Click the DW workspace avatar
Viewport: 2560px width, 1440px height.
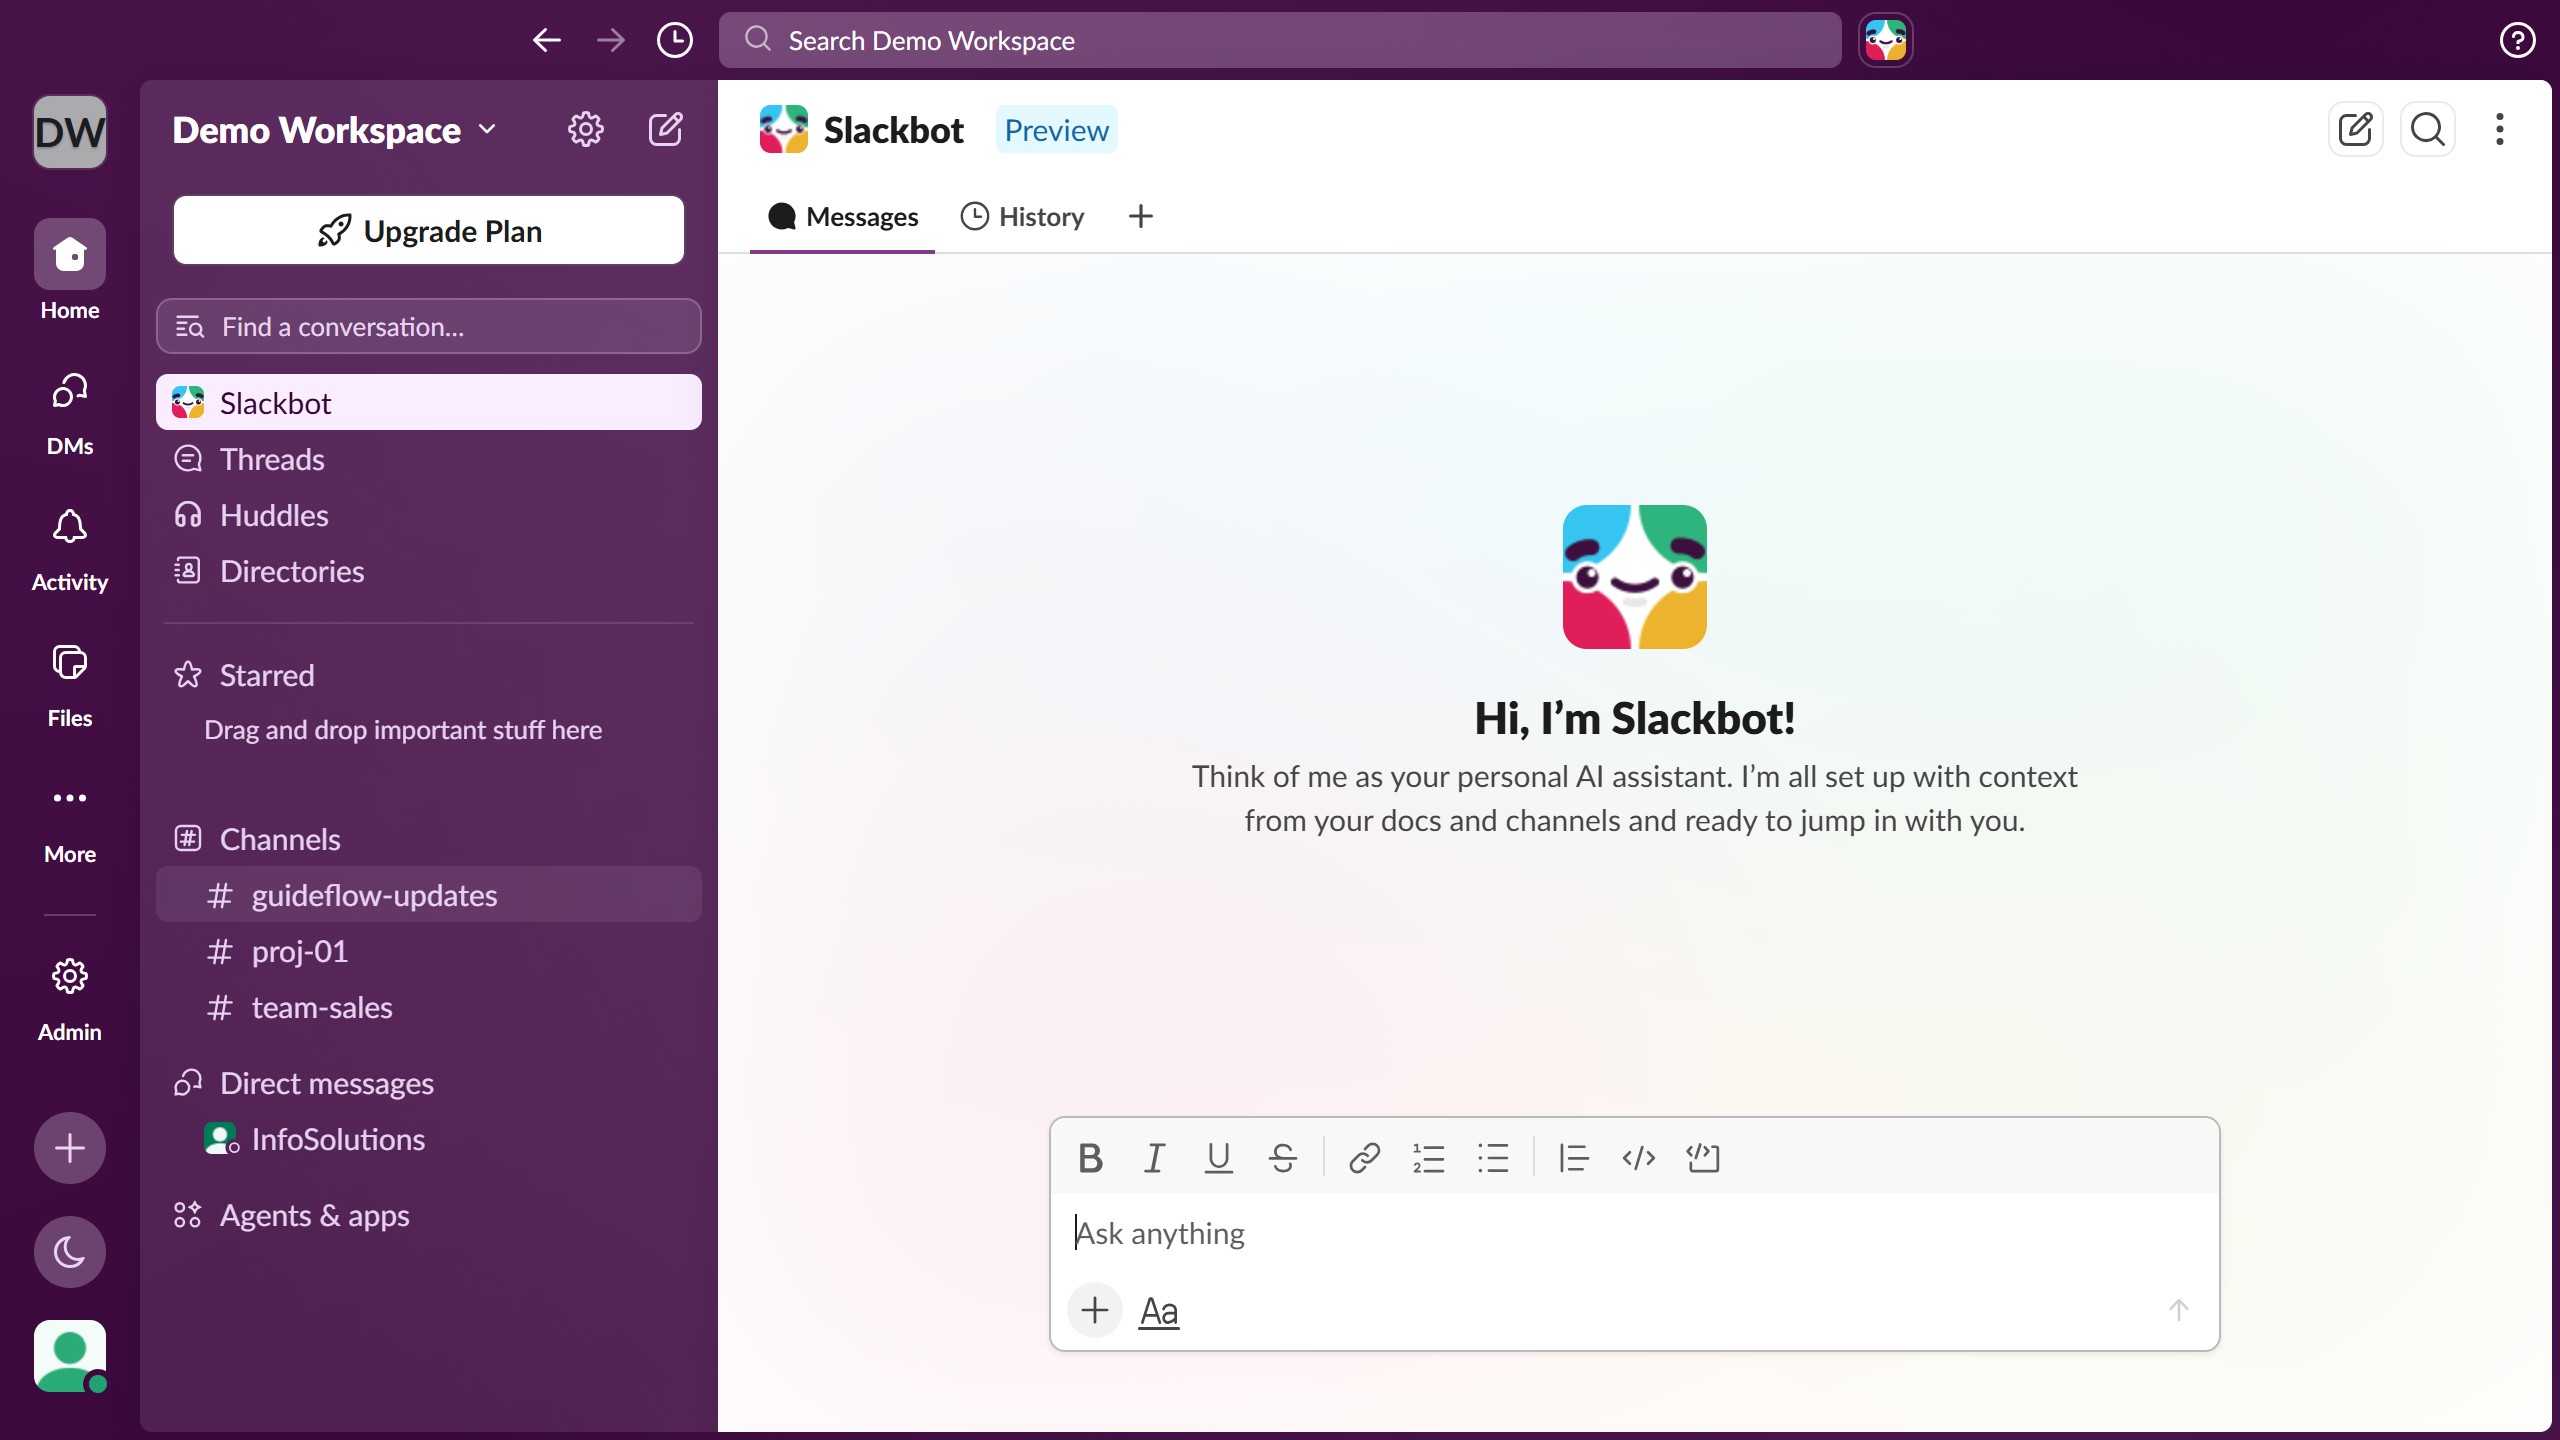point(70,132)
